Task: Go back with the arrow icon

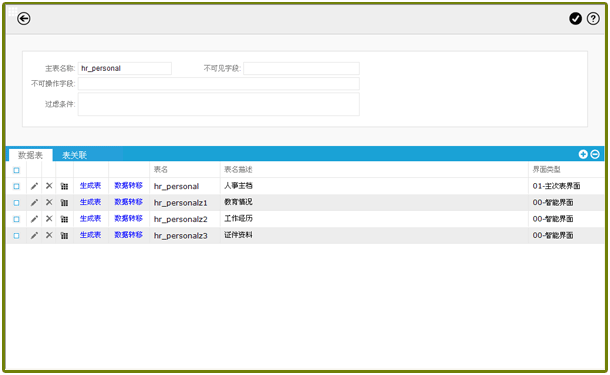Action: 24,18
